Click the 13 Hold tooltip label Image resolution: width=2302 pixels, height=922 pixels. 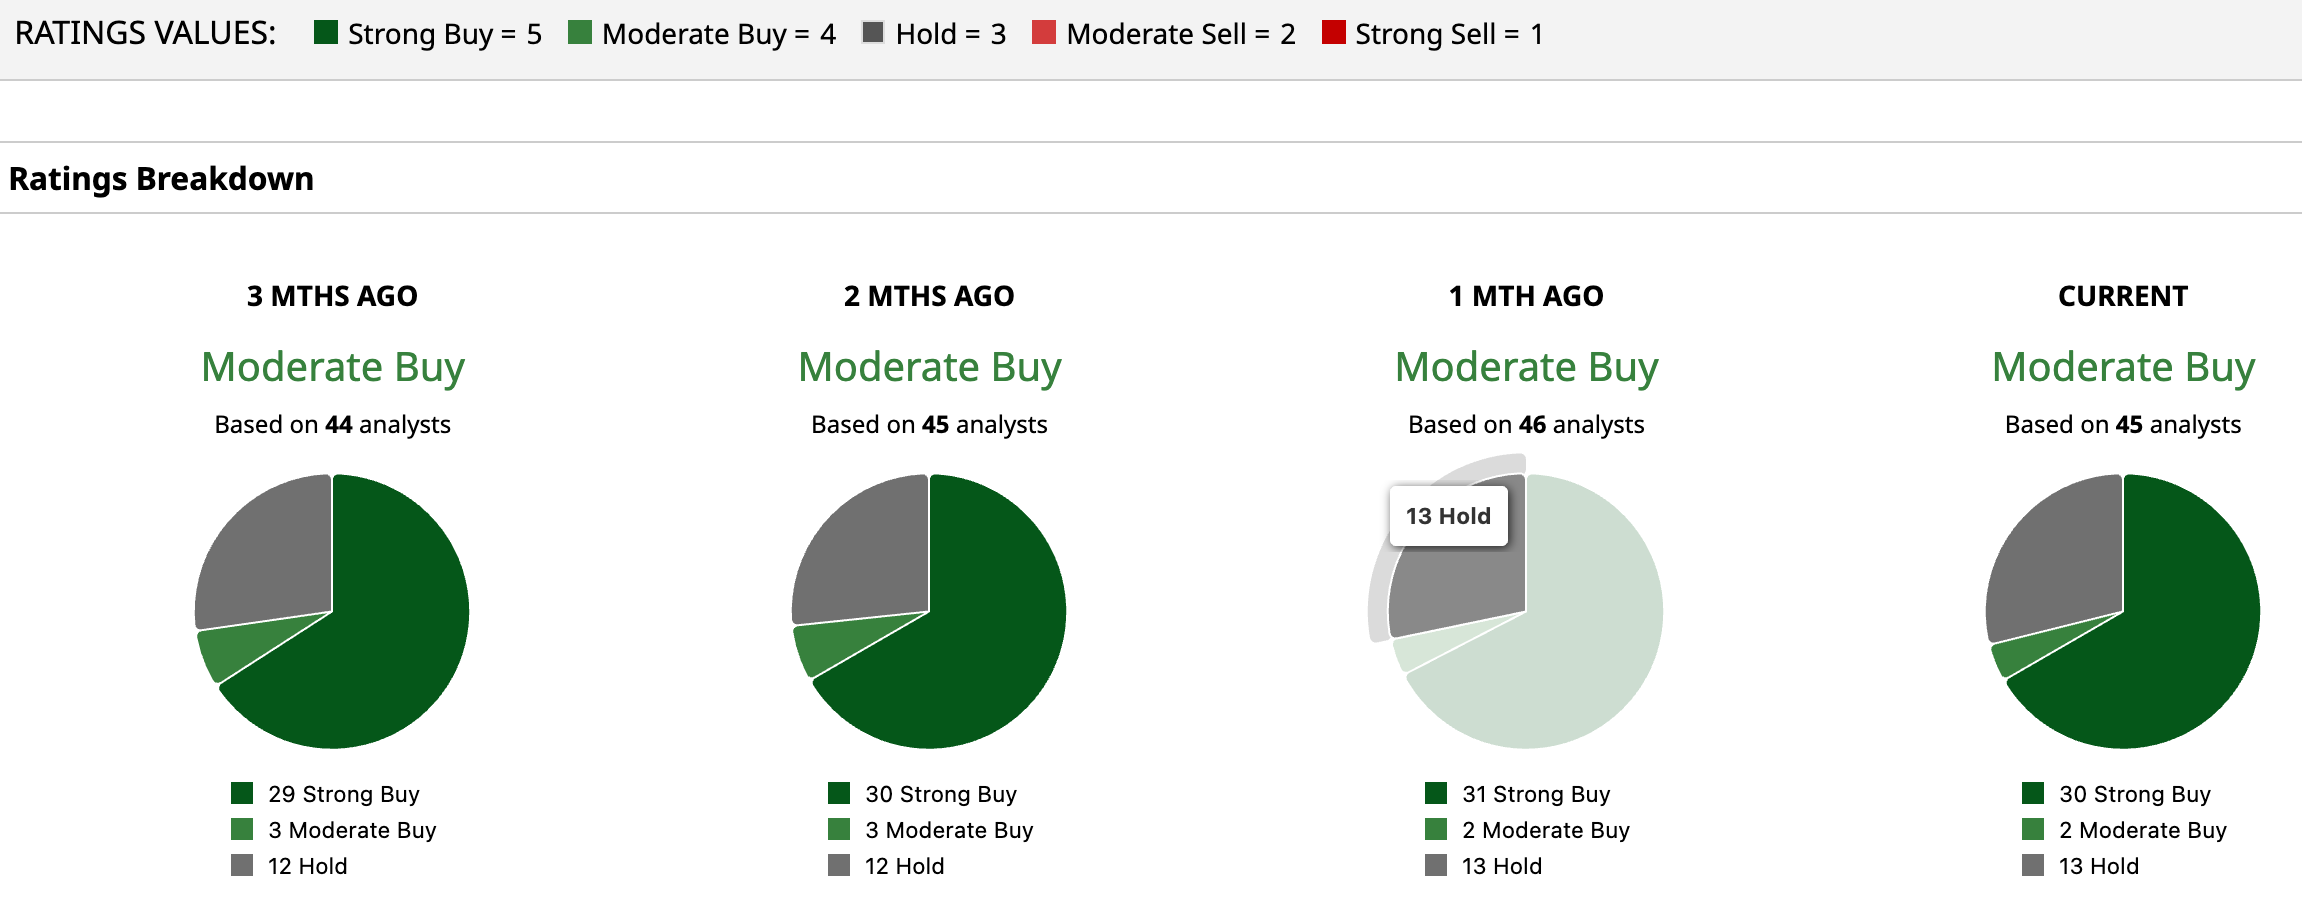(x=1448, y=516)
